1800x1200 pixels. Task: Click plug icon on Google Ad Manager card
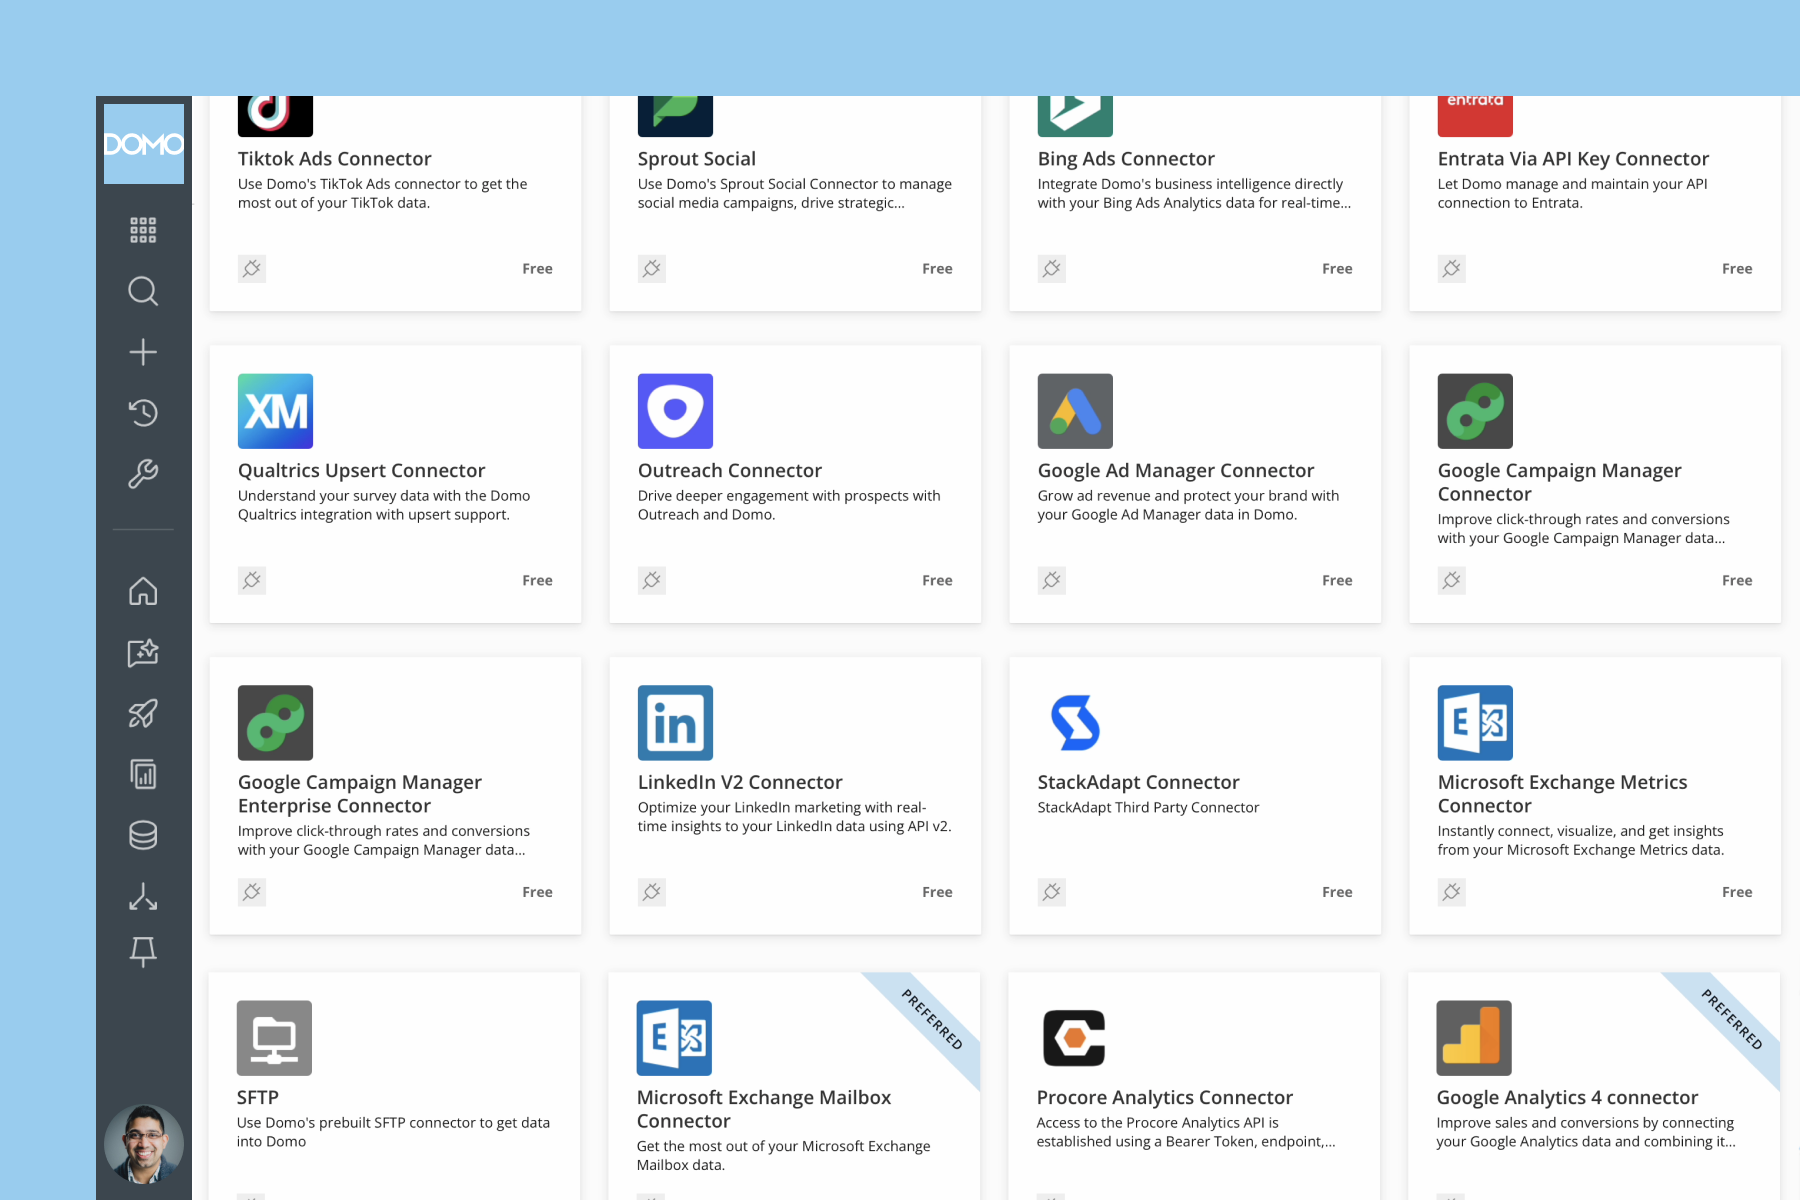click(1052, 580)
